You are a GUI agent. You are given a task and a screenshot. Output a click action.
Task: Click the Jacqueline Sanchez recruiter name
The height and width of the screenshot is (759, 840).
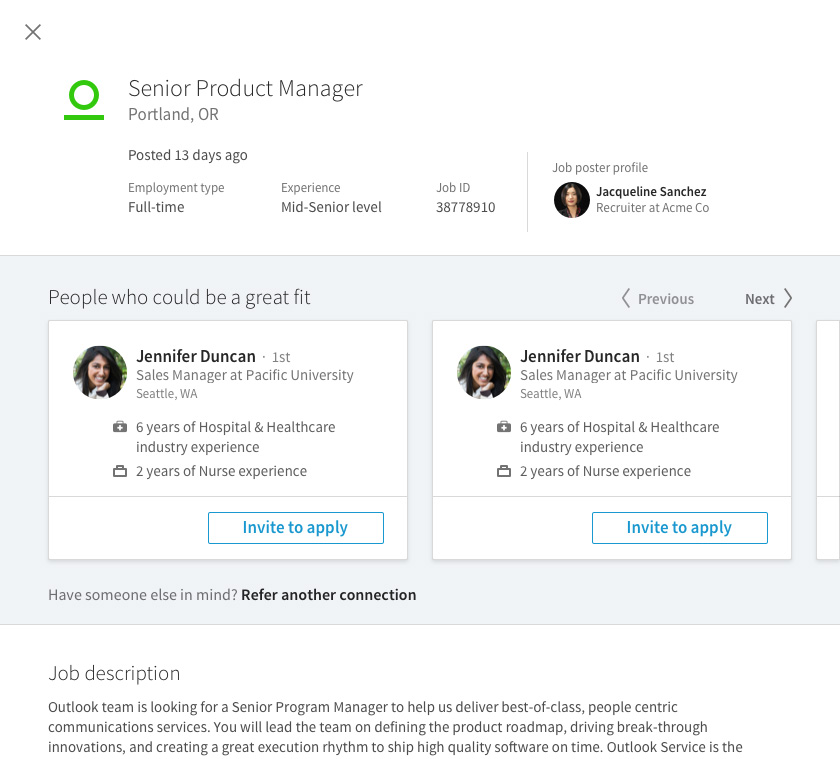click(651, 191)
